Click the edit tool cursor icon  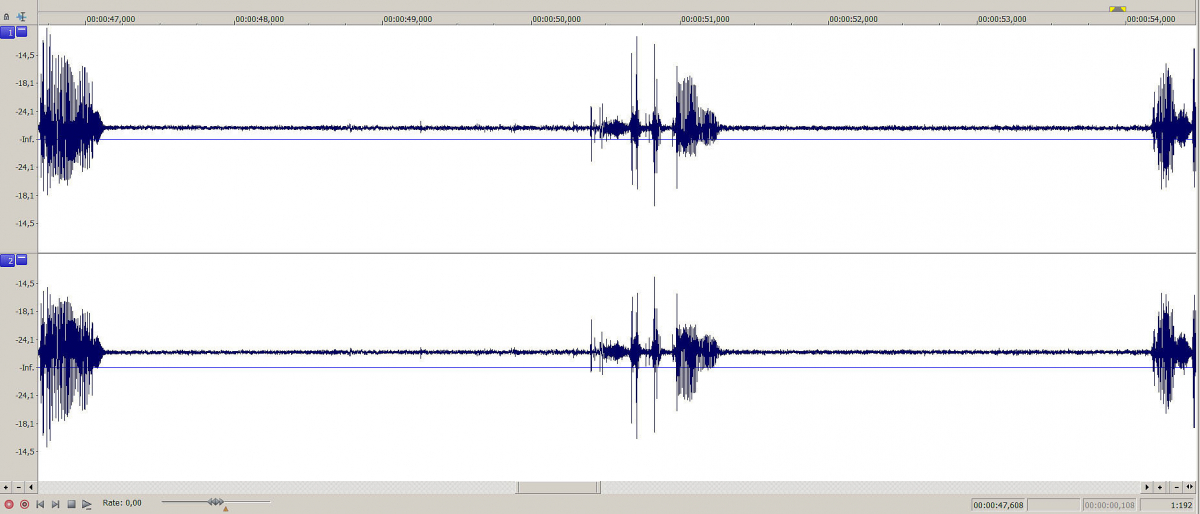pos(21,16)
